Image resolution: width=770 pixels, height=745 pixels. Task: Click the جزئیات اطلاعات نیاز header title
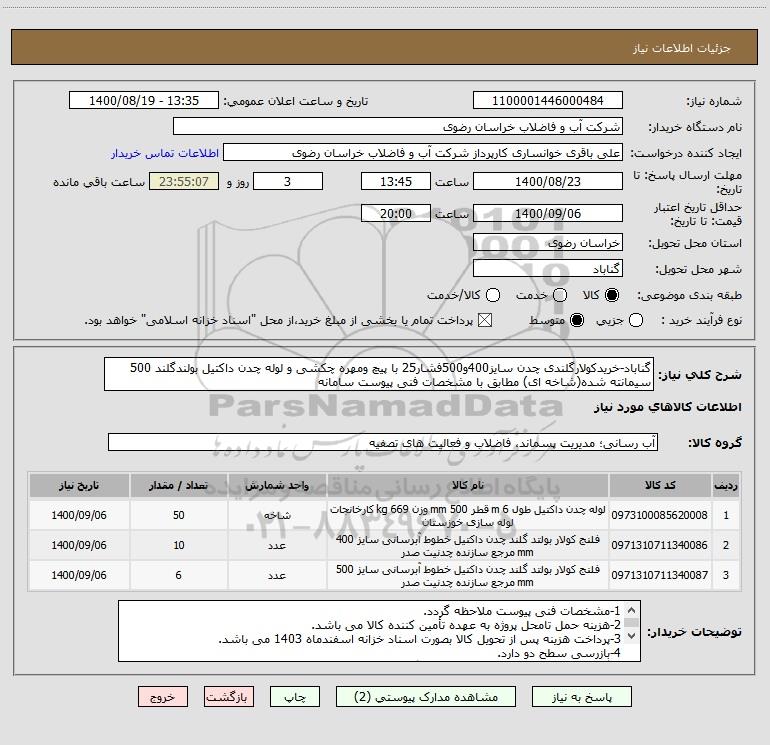[x=681, y=48]
